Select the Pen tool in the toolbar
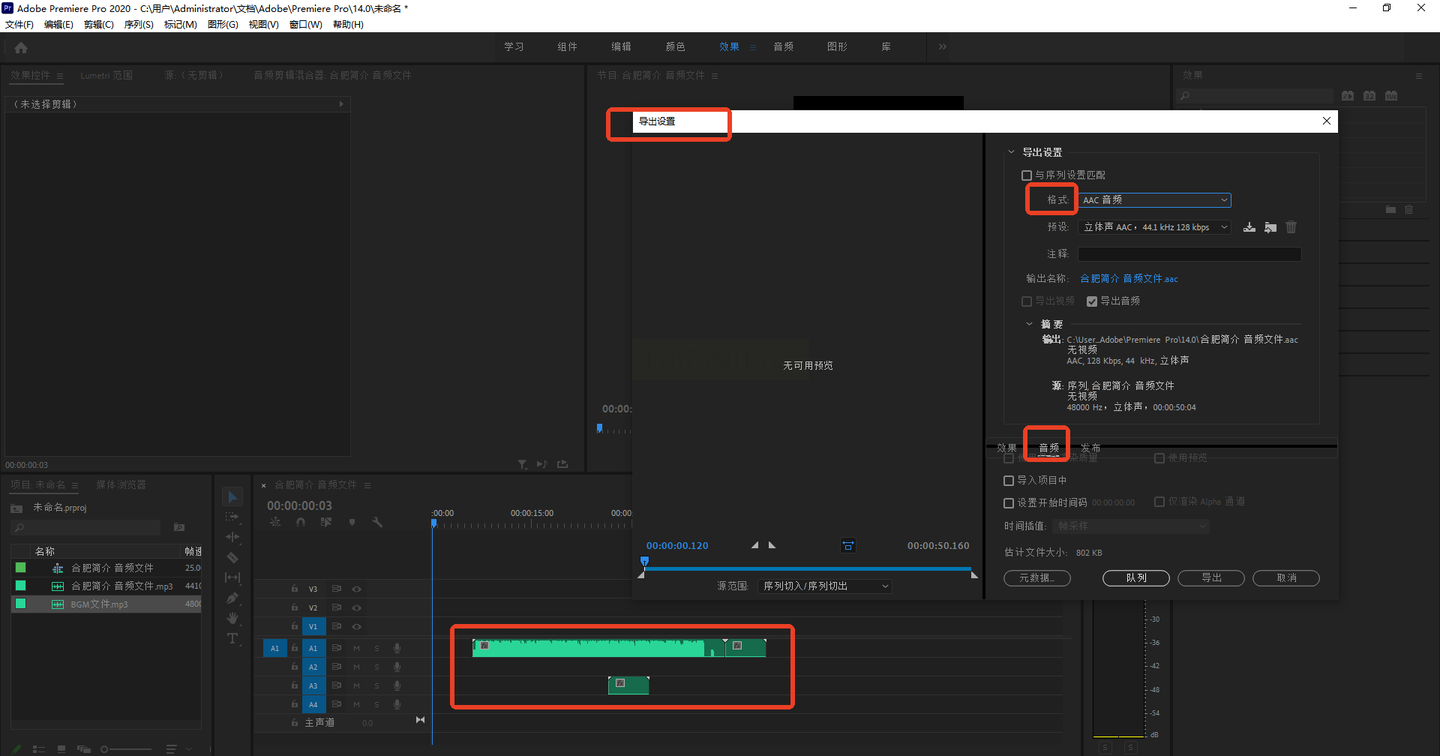 [232, 598]
